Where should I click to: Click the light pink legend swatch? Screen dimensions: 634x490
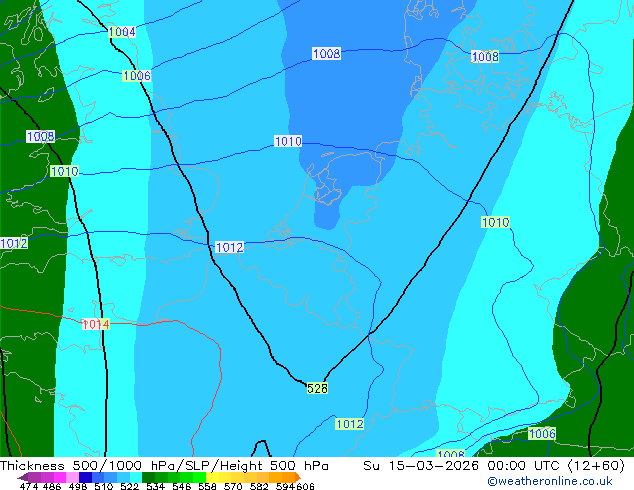72,477
